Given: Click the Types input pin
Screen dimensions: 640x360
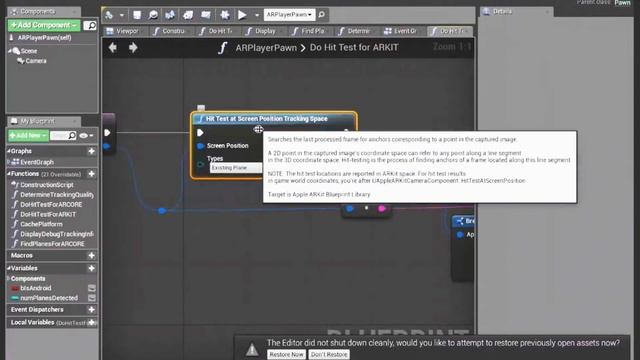Looking at the screenshot, I should pyautogui.click(x=200, y=164).
